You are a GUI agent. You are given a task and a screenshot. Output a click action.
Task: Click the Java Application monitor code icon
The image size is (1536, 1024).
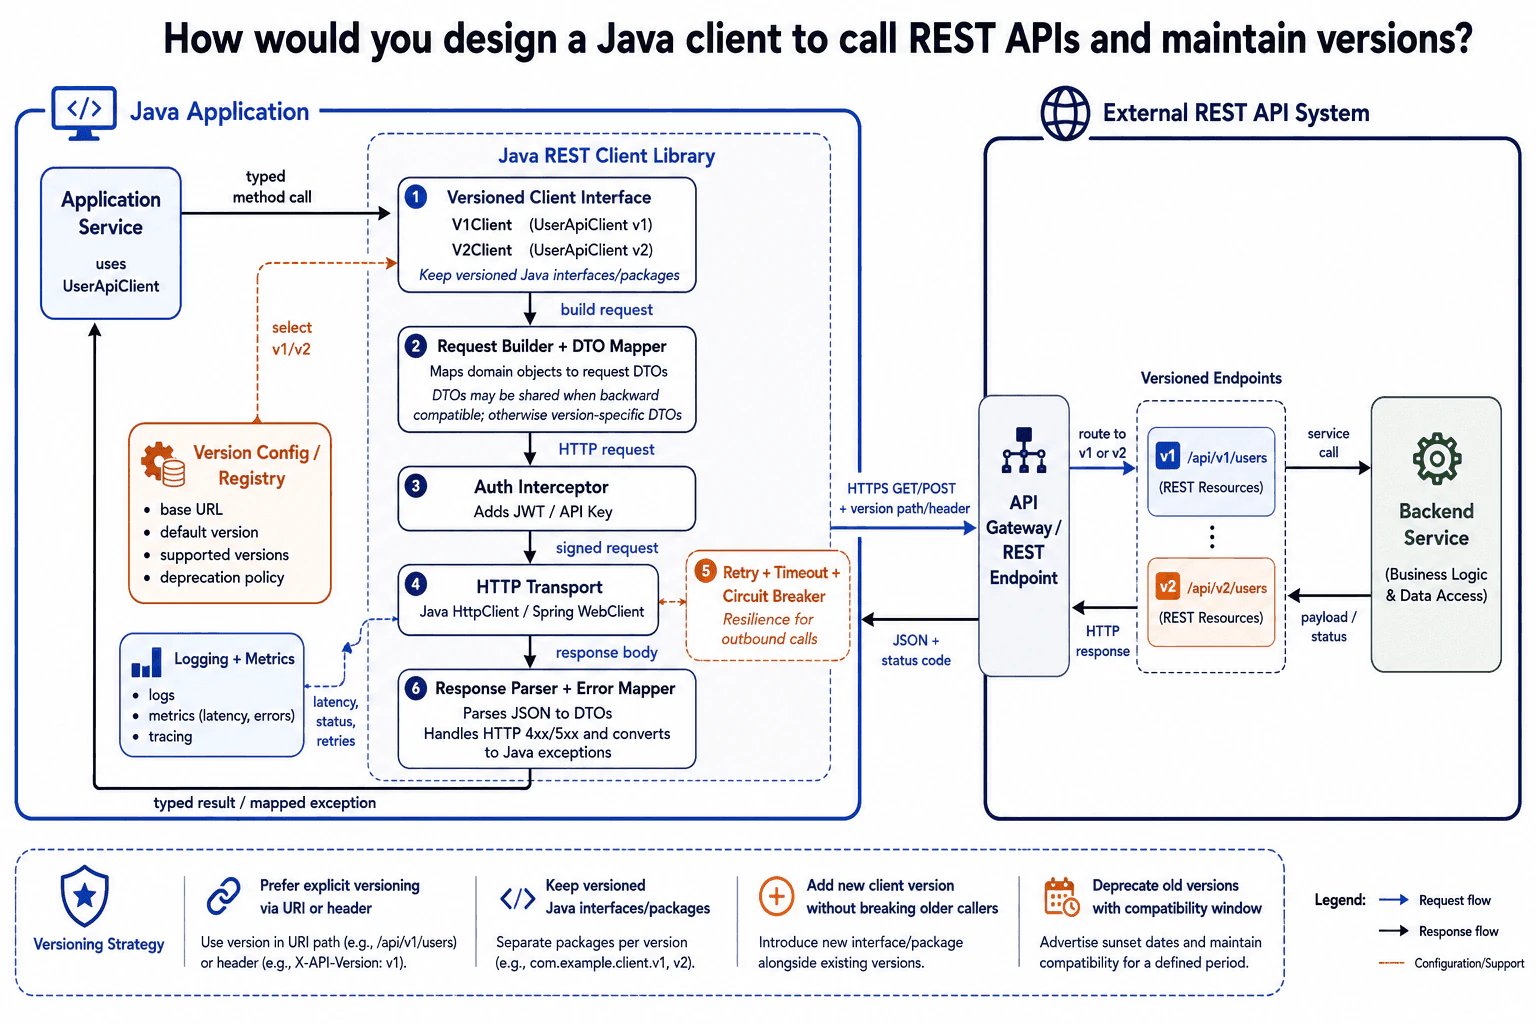84,112
